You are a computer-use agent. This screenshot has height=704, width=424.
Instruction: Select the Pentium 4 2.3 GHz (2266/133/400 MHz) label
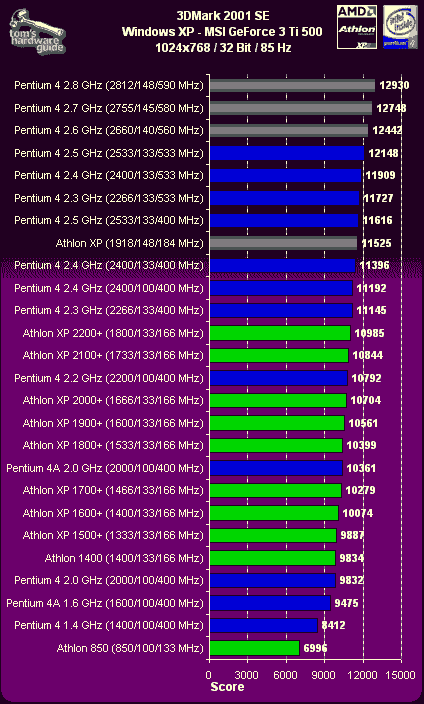click(x=109, y=310)
